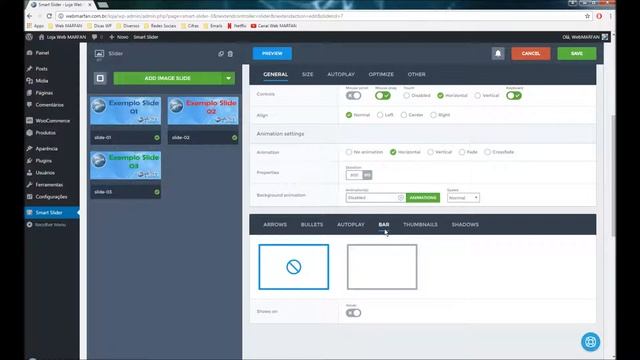Screen dimensions: 640x360
Task: Open Netflix bookmark
Action: click(237, 26)
